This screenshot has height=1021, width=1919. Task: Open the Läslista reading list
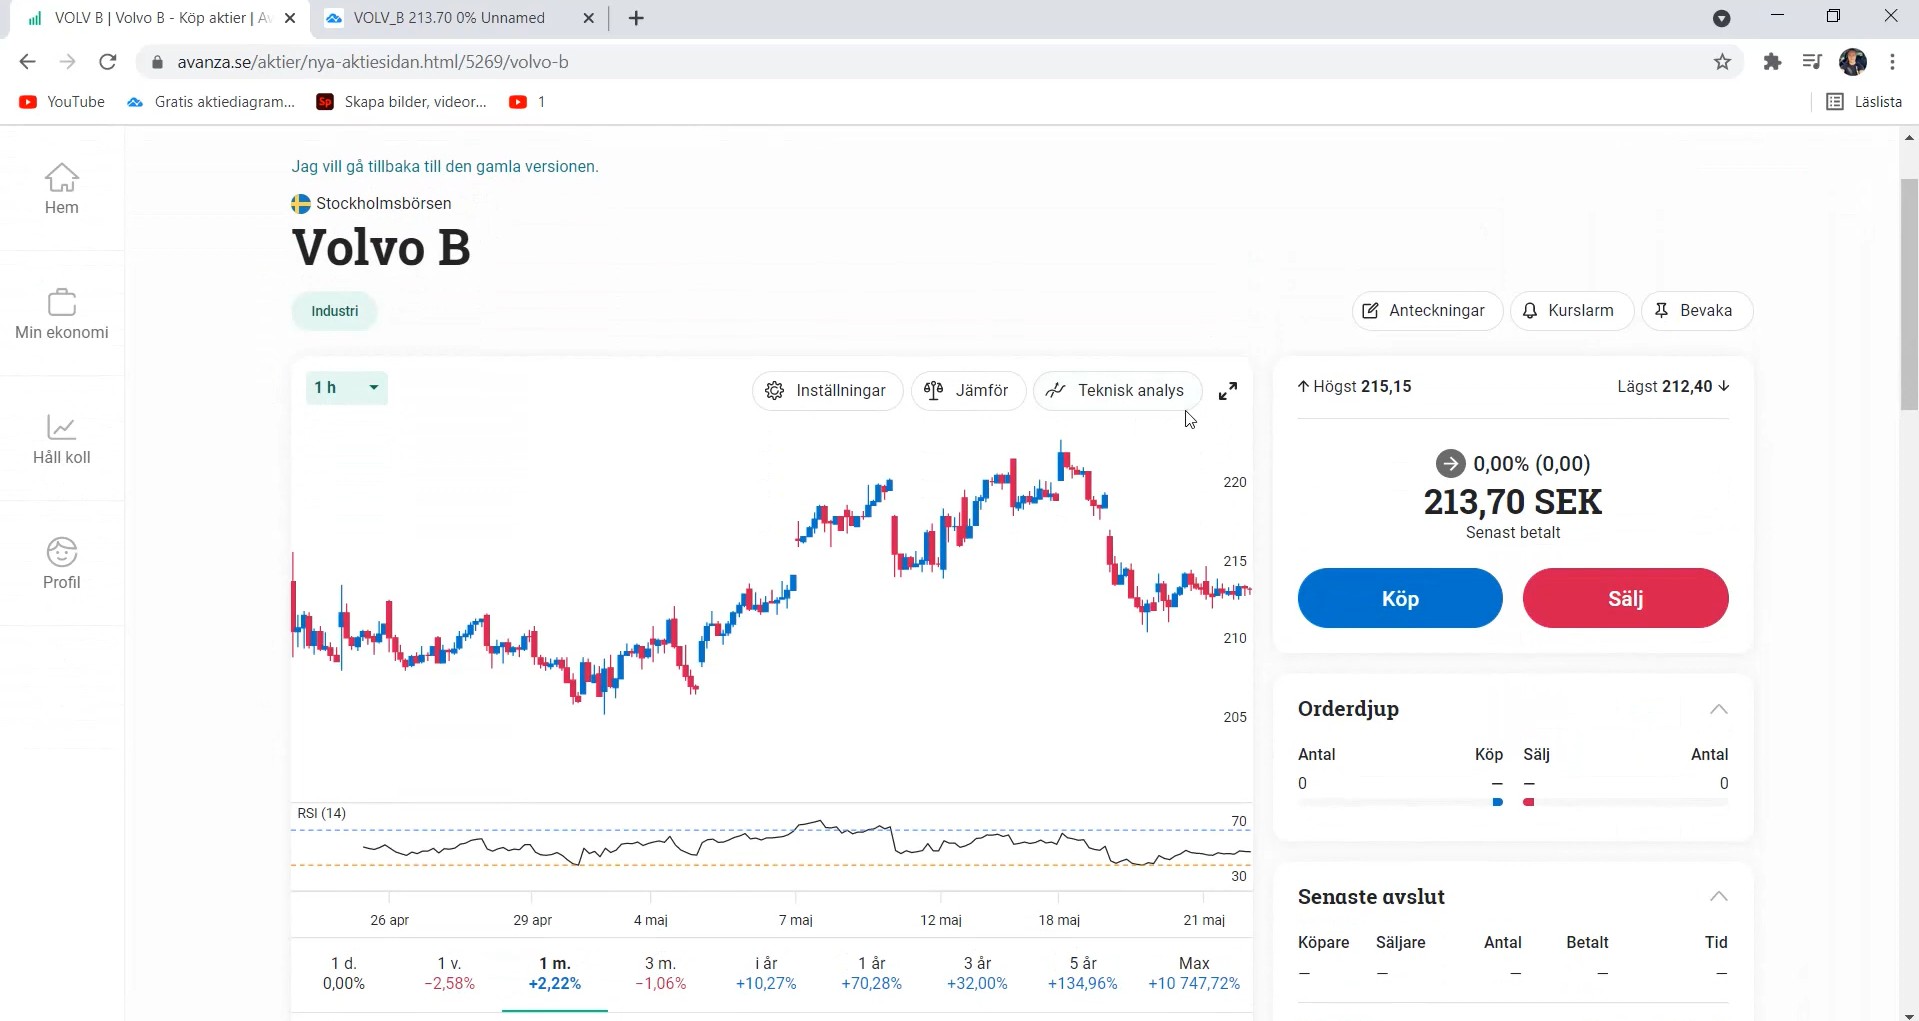tap(1864, 102)
